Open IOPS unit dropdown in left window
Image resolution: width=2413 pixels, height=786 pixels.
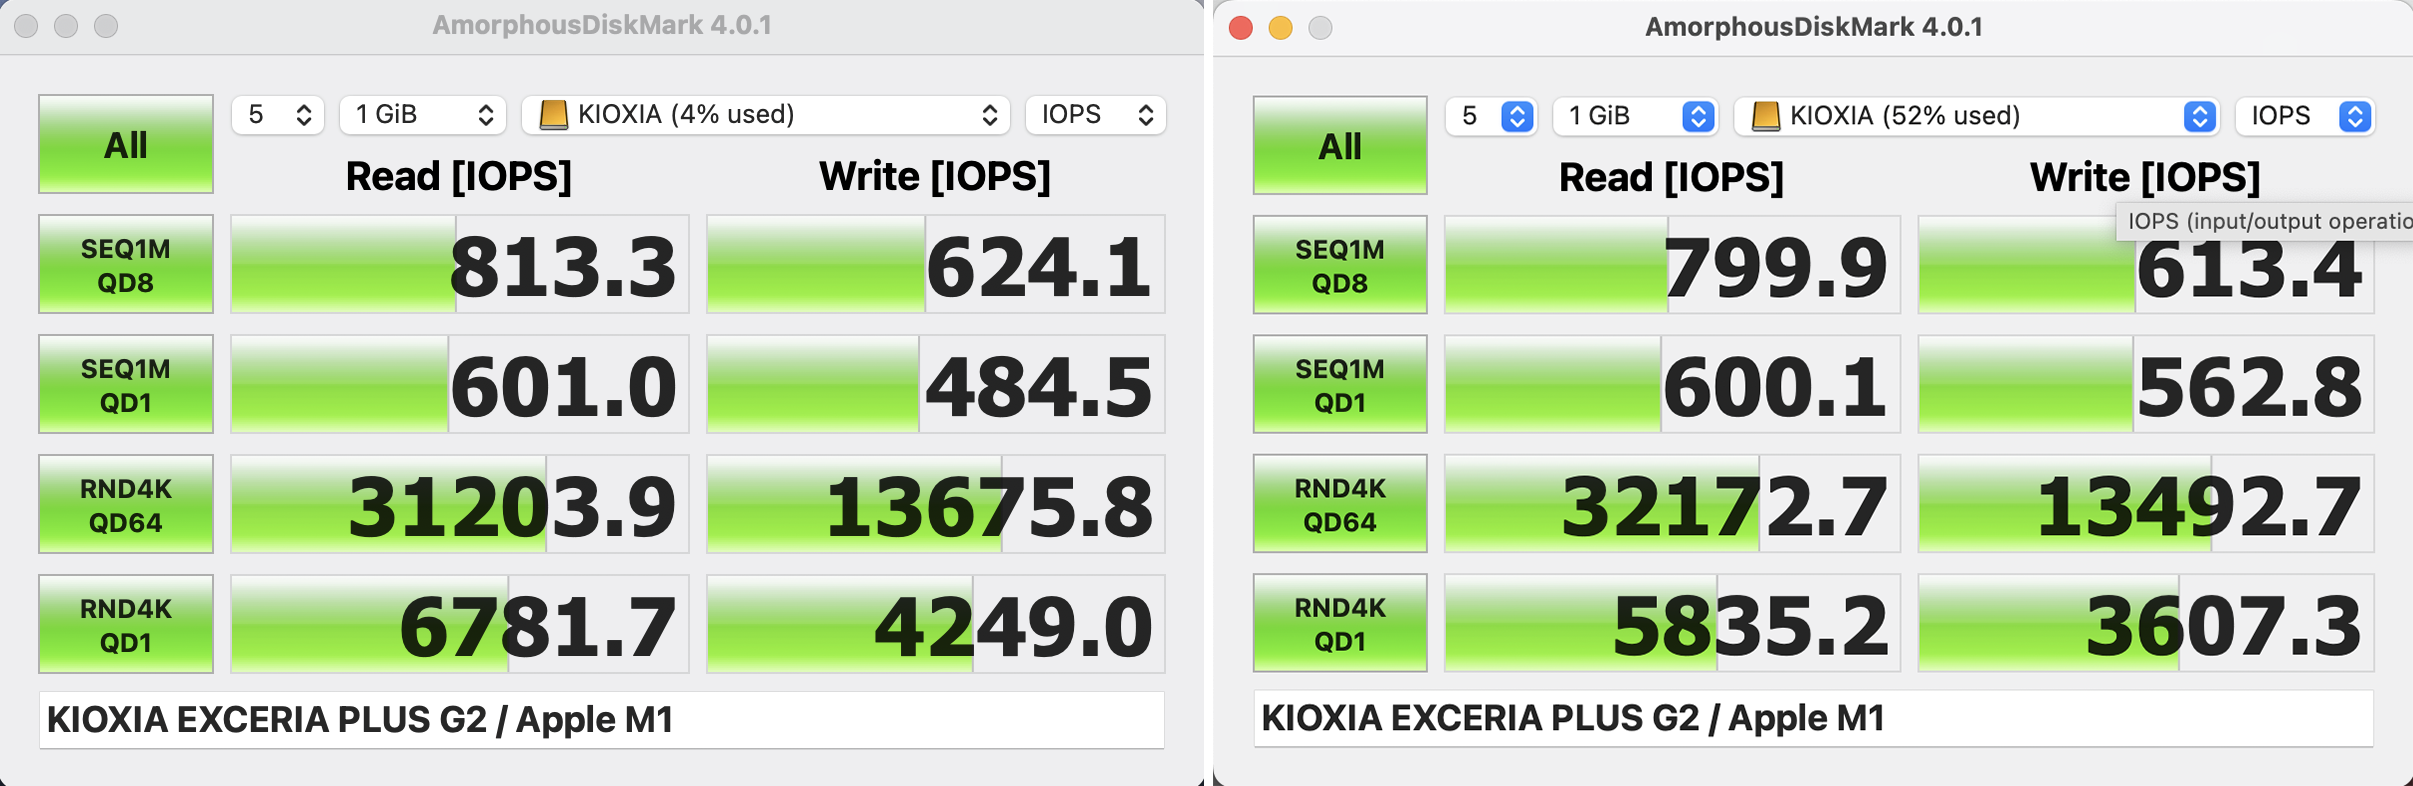[1096, 115]
